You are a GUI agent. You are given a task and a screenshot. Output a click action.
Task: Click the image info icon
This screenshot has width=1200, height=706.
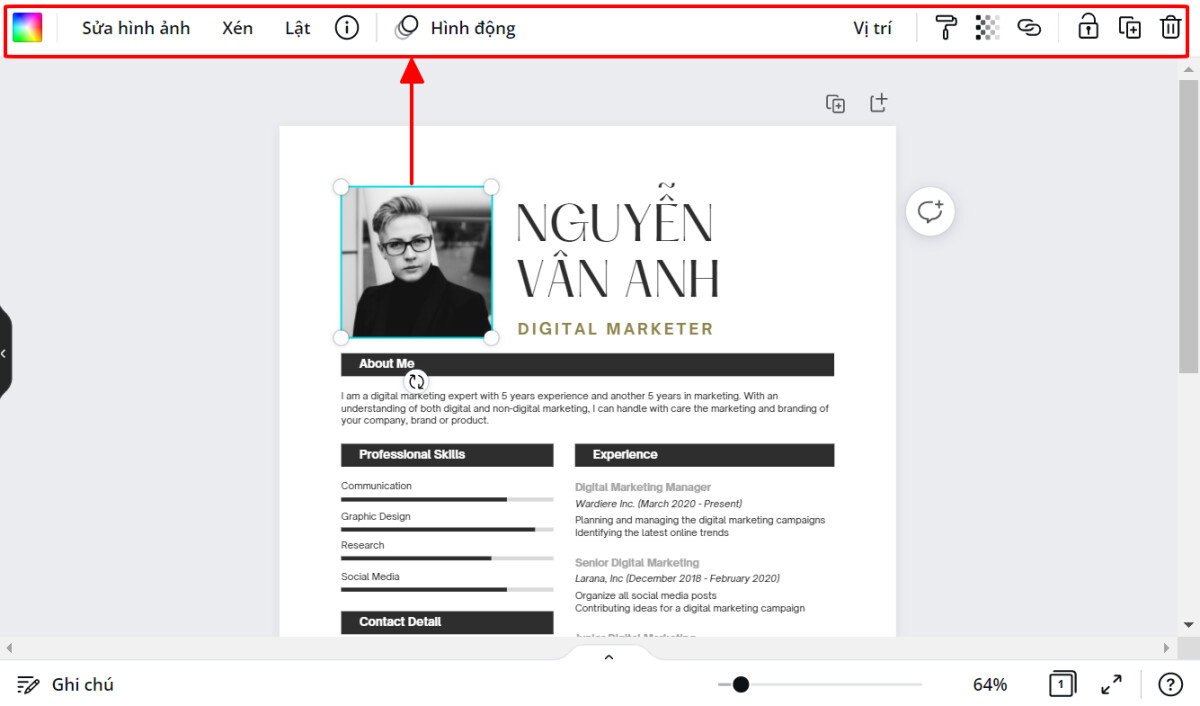(346, 28)
